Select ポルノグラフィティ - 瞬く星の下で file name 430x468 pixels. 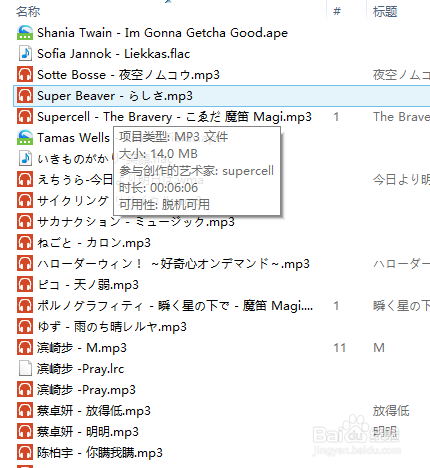(x=175, y=306)
